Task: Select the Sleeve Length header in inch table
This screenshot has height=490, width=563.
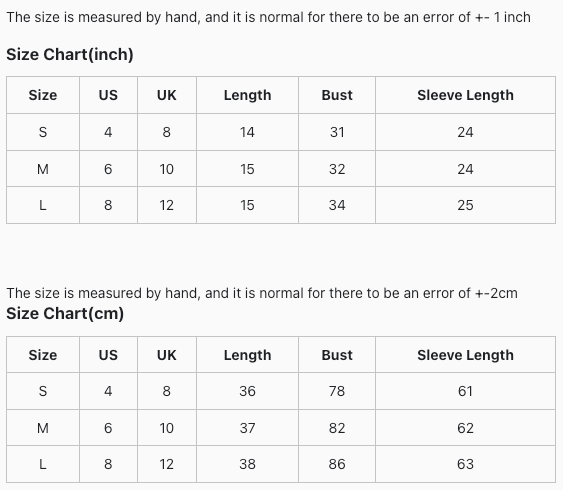Action: (x=465, y=95)
